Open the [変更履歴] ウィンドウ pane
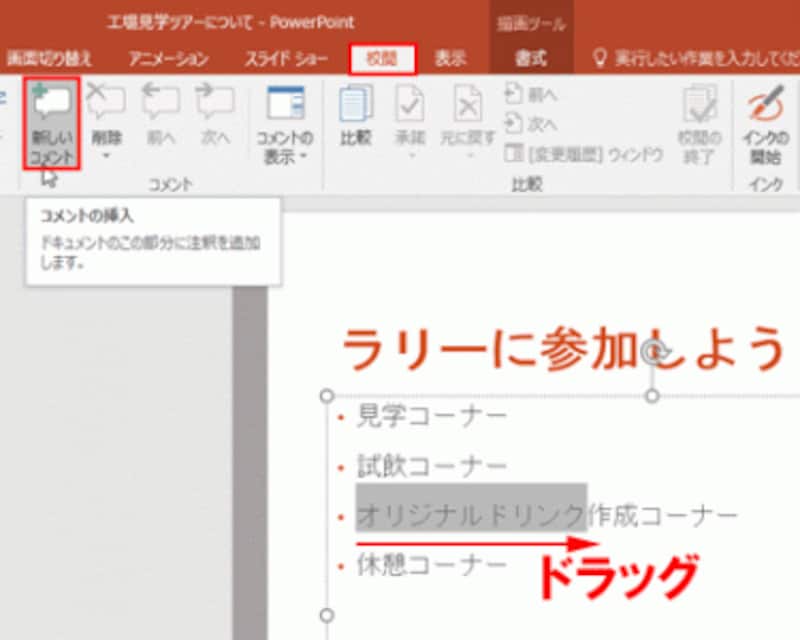Viewport: 800px width, 640px height. [584, 154]
